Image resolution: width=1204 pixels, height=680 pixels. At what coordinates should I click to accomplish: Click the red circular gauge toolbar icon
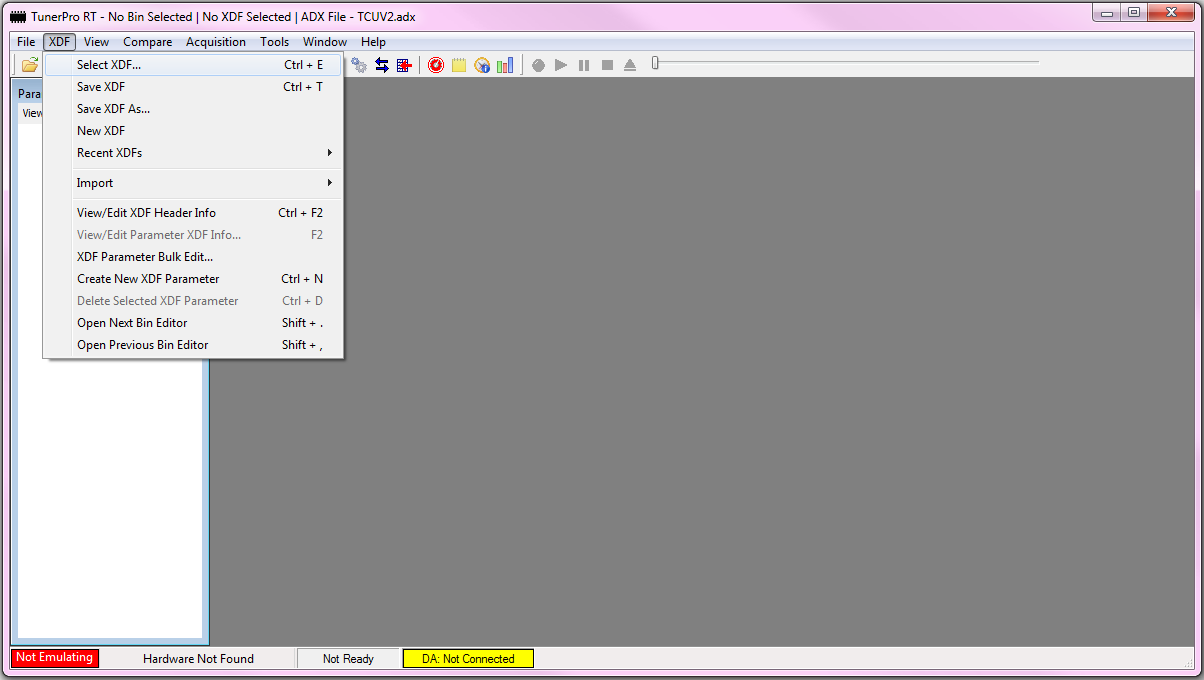coord(436,65)
